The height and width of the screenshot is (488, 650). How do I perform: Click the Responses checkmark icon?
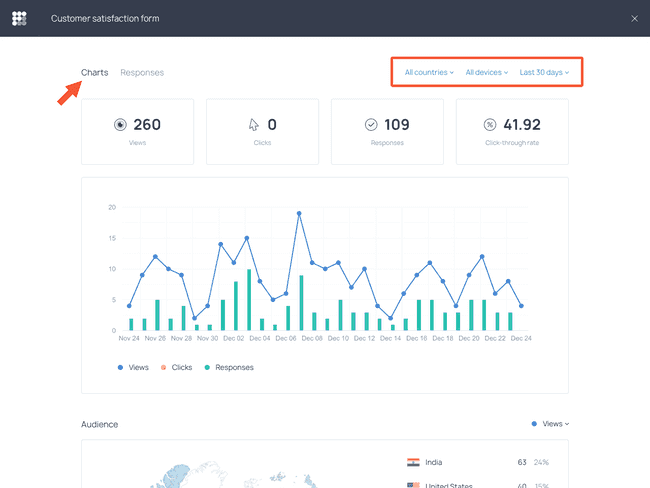click(371, 124)
